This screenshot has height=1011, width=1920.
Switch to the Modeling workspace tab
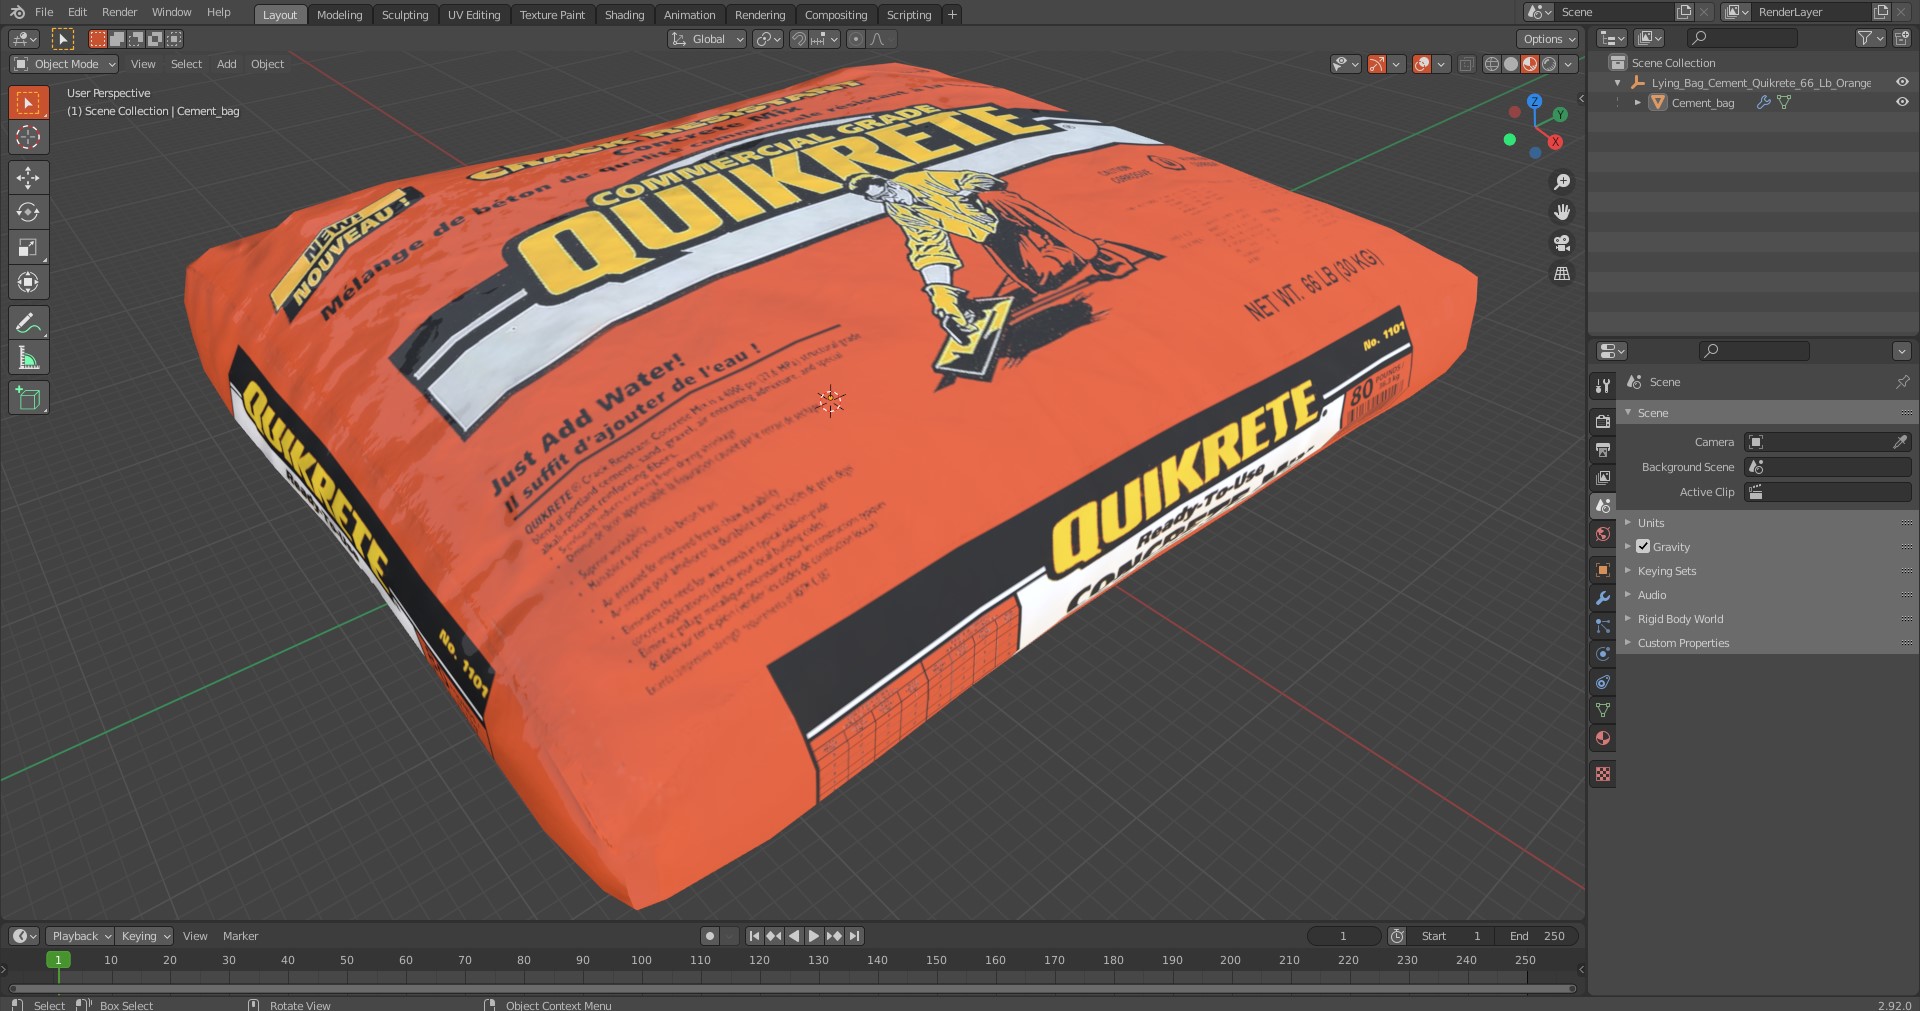point(339,15)
